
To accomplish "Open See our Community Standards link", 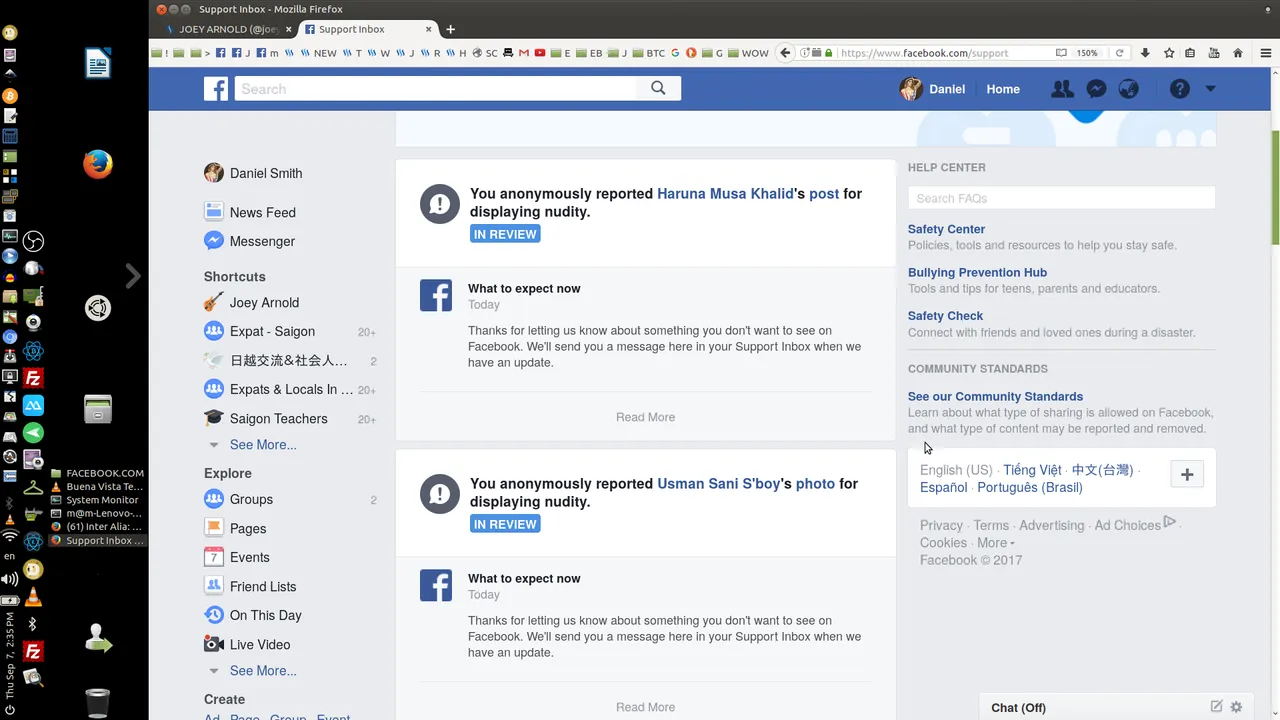I will [x=995, y=397].
